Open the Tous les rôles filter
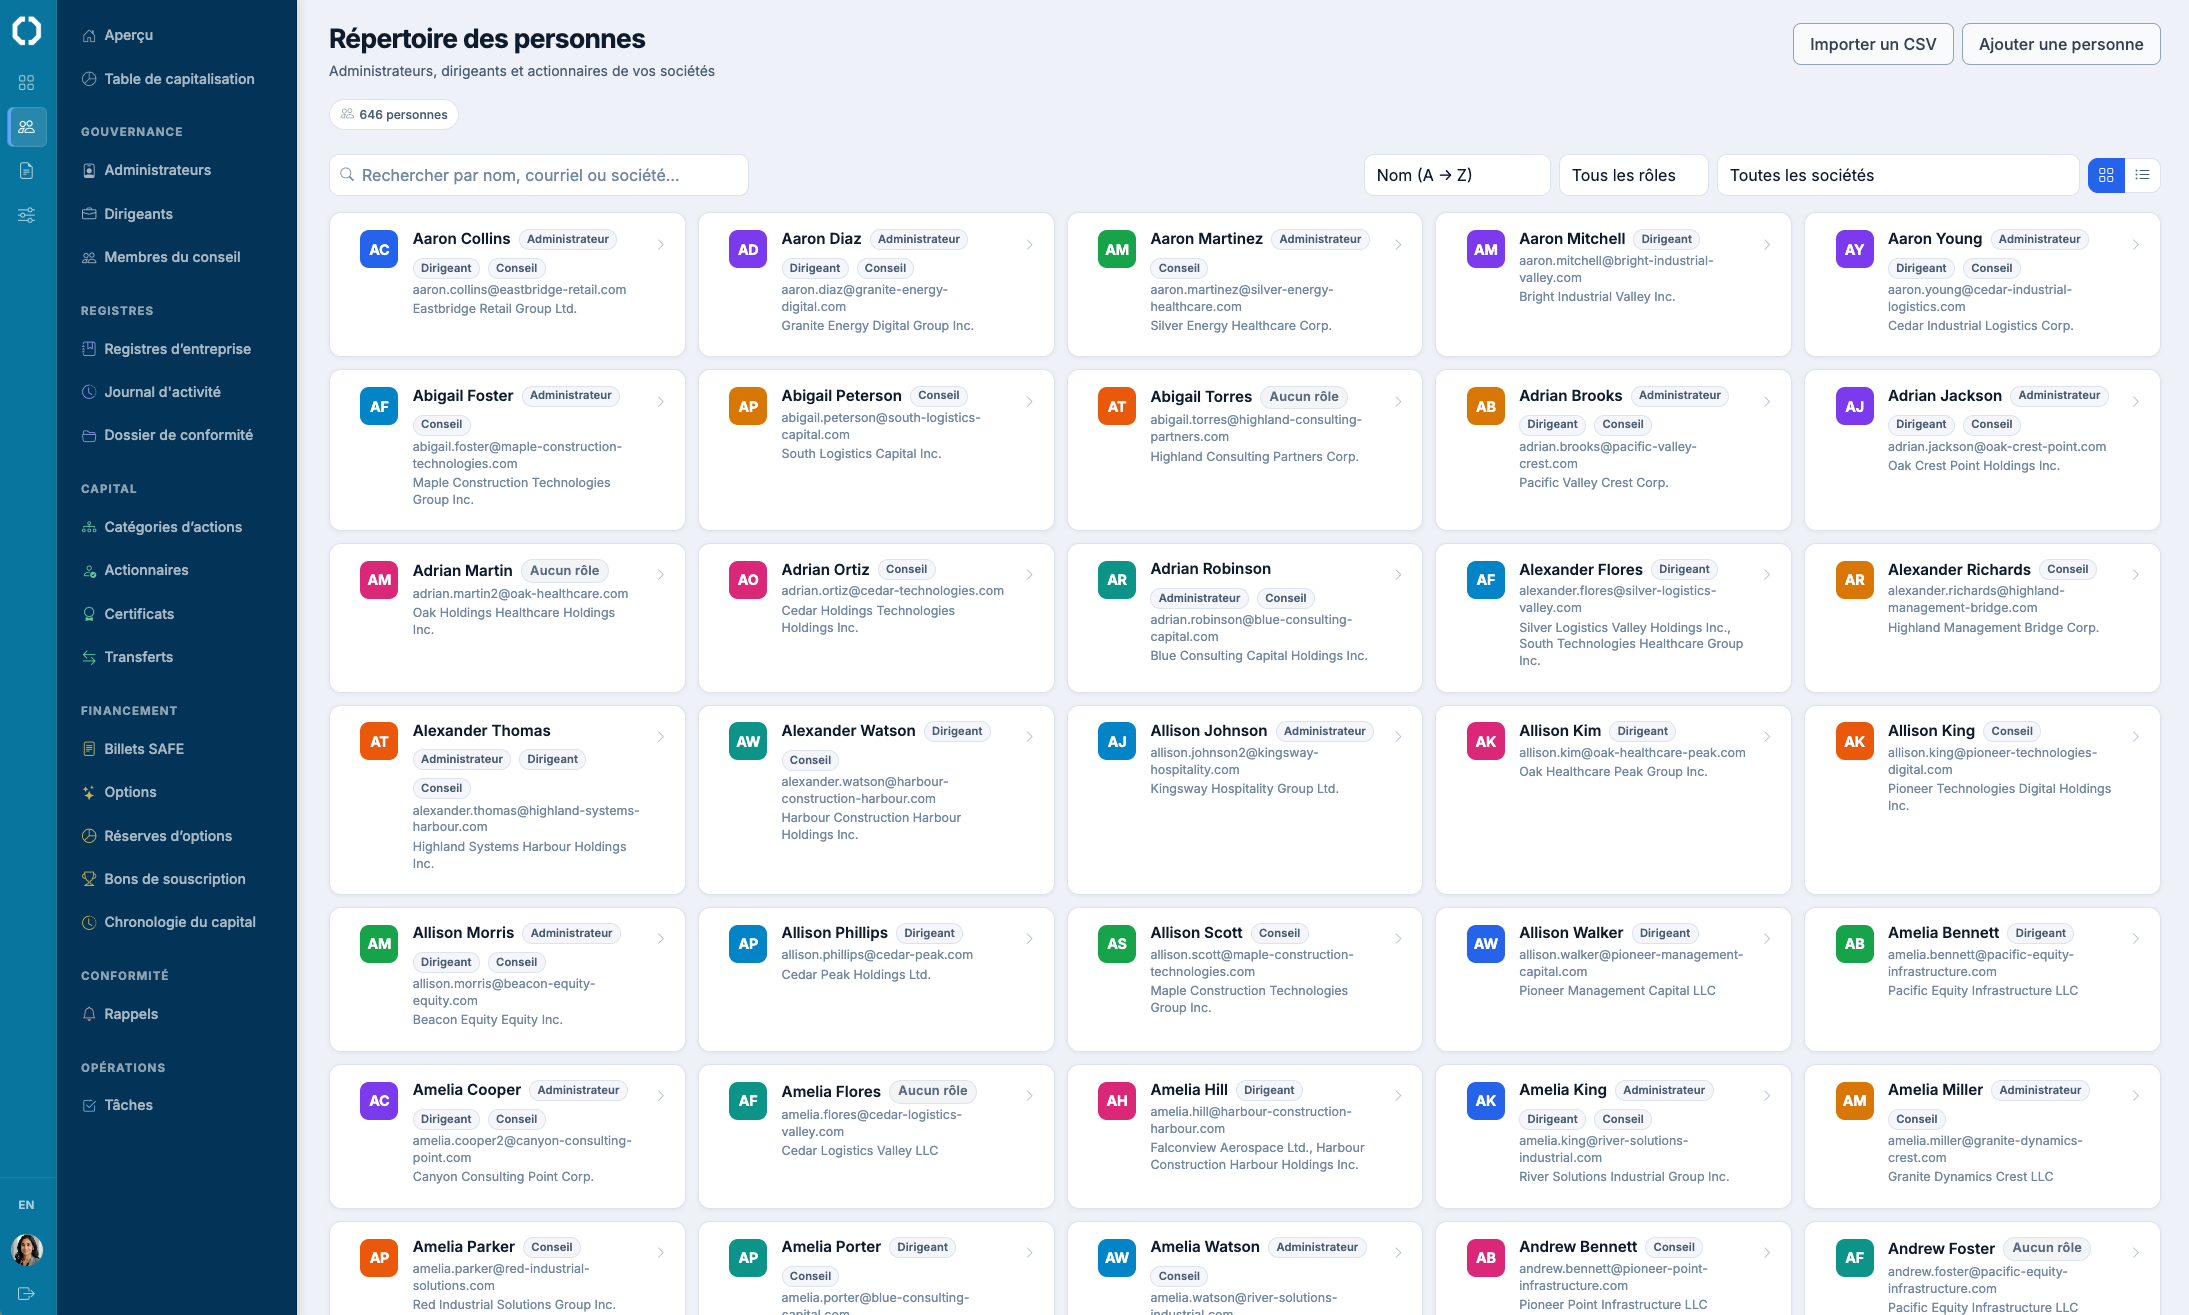 pos(1633,175)
